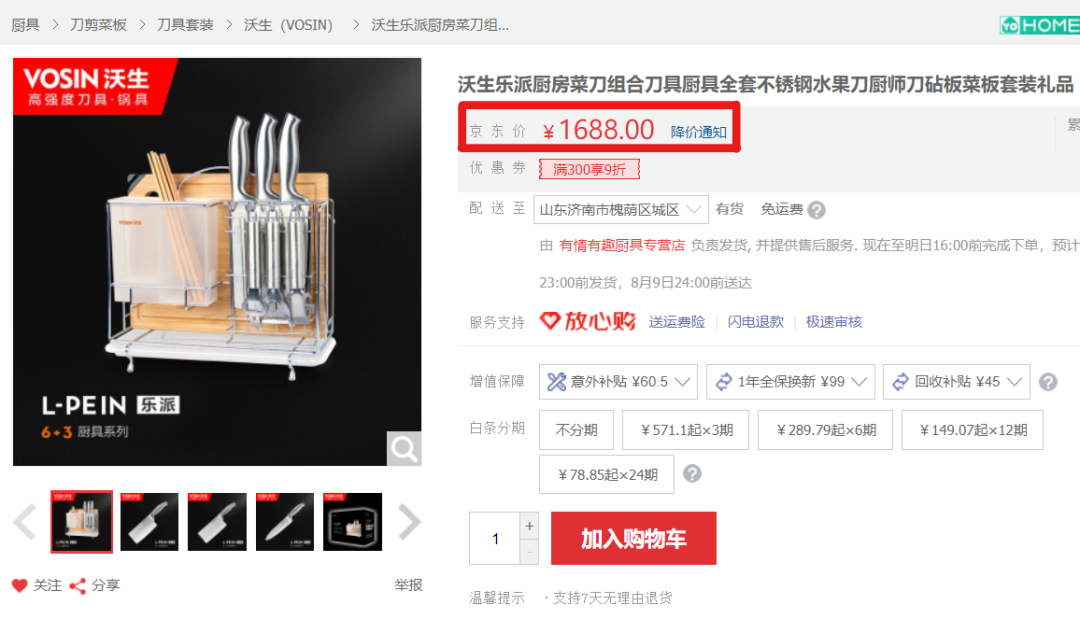Choose ¥149.07起×12期 installment plan
Viewport: 1080px width, 619px height.
tap(973, 430)
